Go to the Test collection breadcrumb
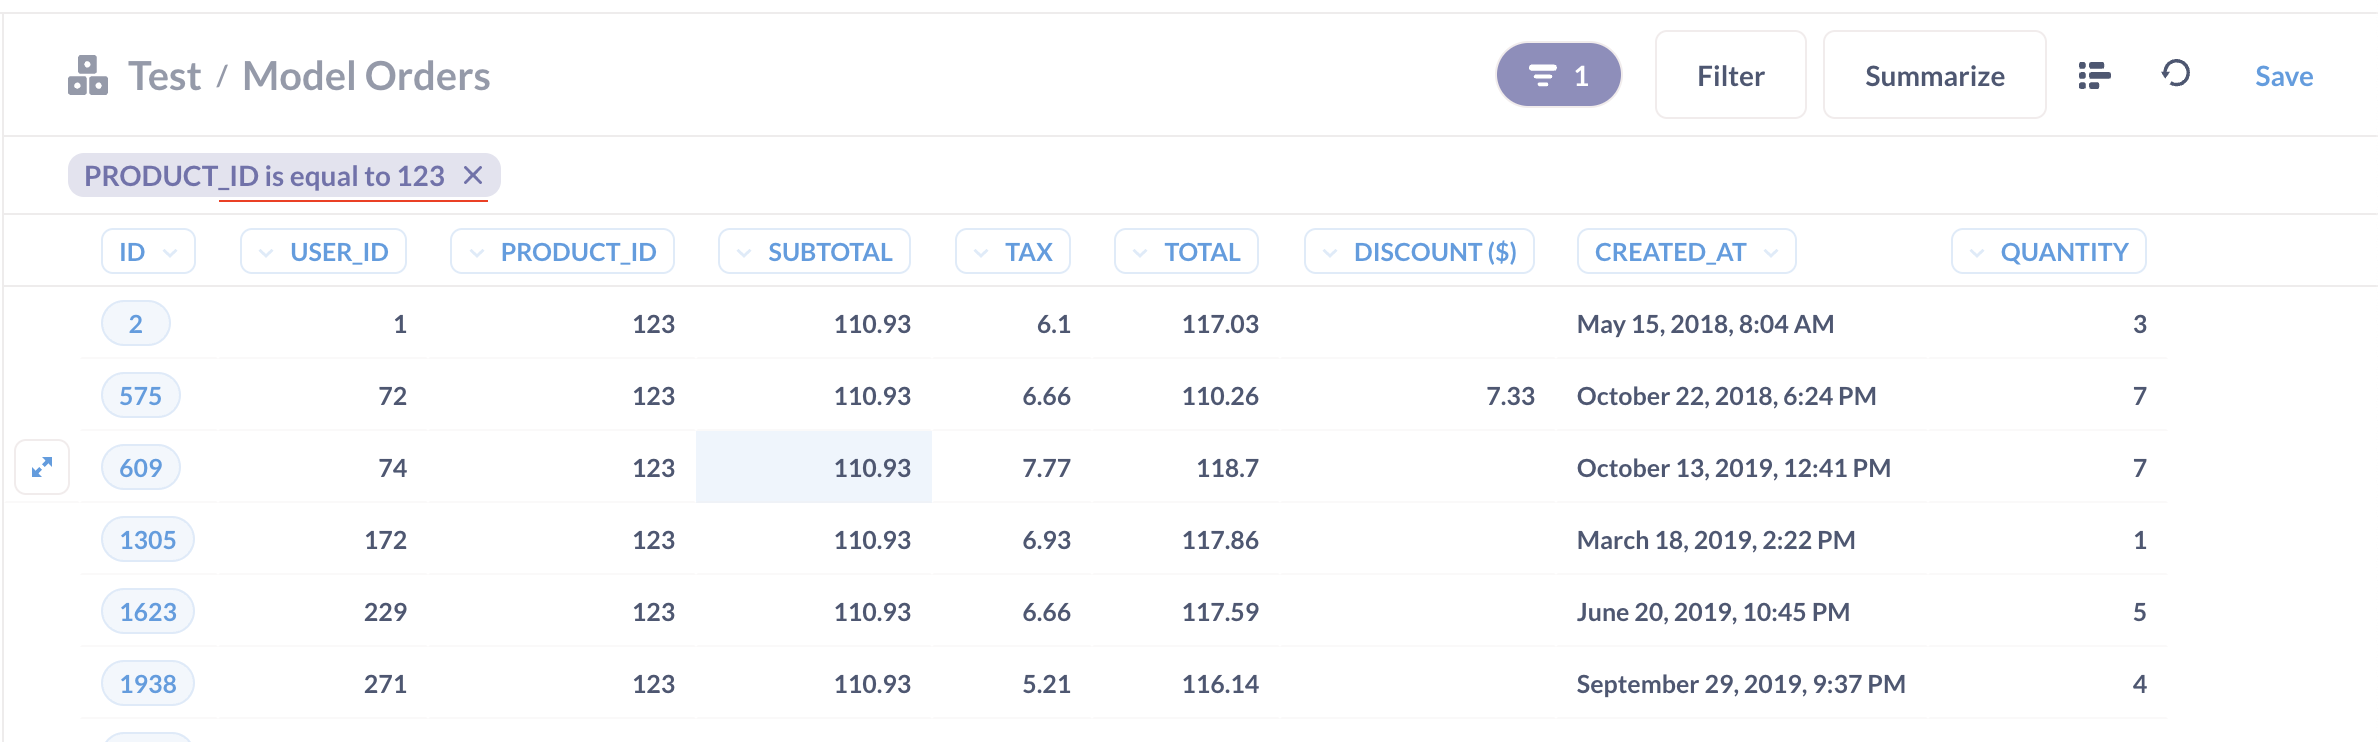This screenshot has height=742, width=2378. (164, 76)
